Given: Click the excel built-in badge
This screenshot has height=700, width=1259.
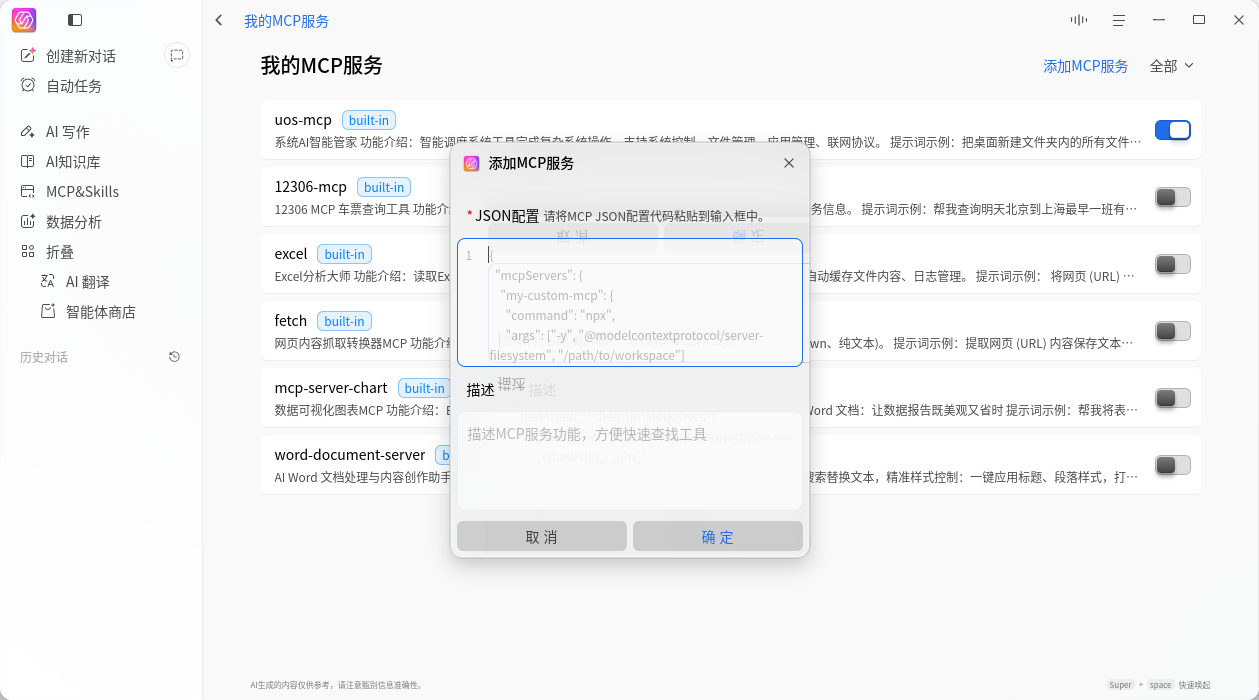Looking at the screenshot, I should pos(345,254).
